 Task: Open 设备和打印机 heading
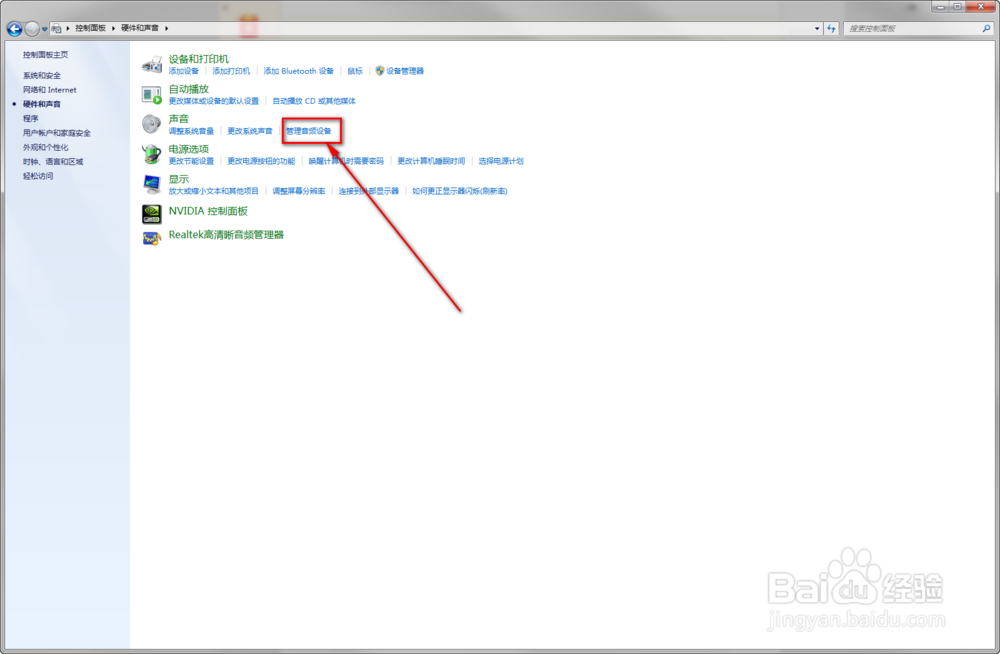click(x=198, y=59)
